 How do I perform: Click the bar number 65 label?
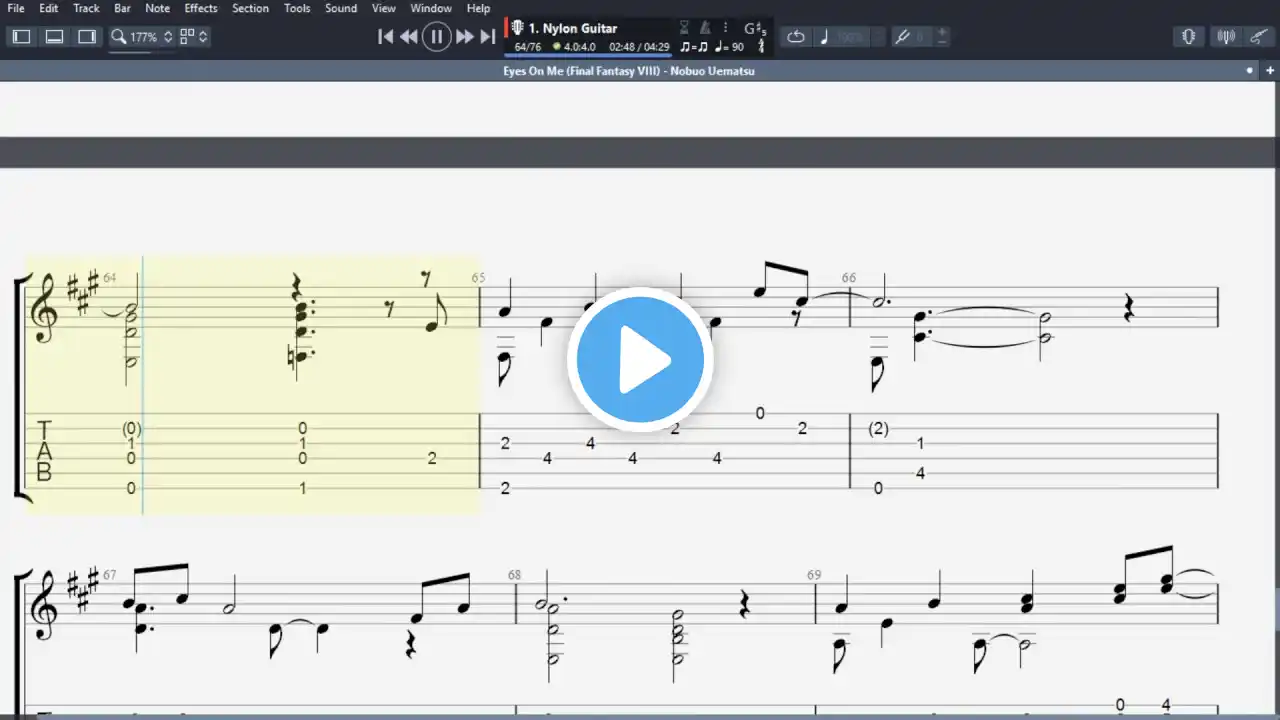478,278
